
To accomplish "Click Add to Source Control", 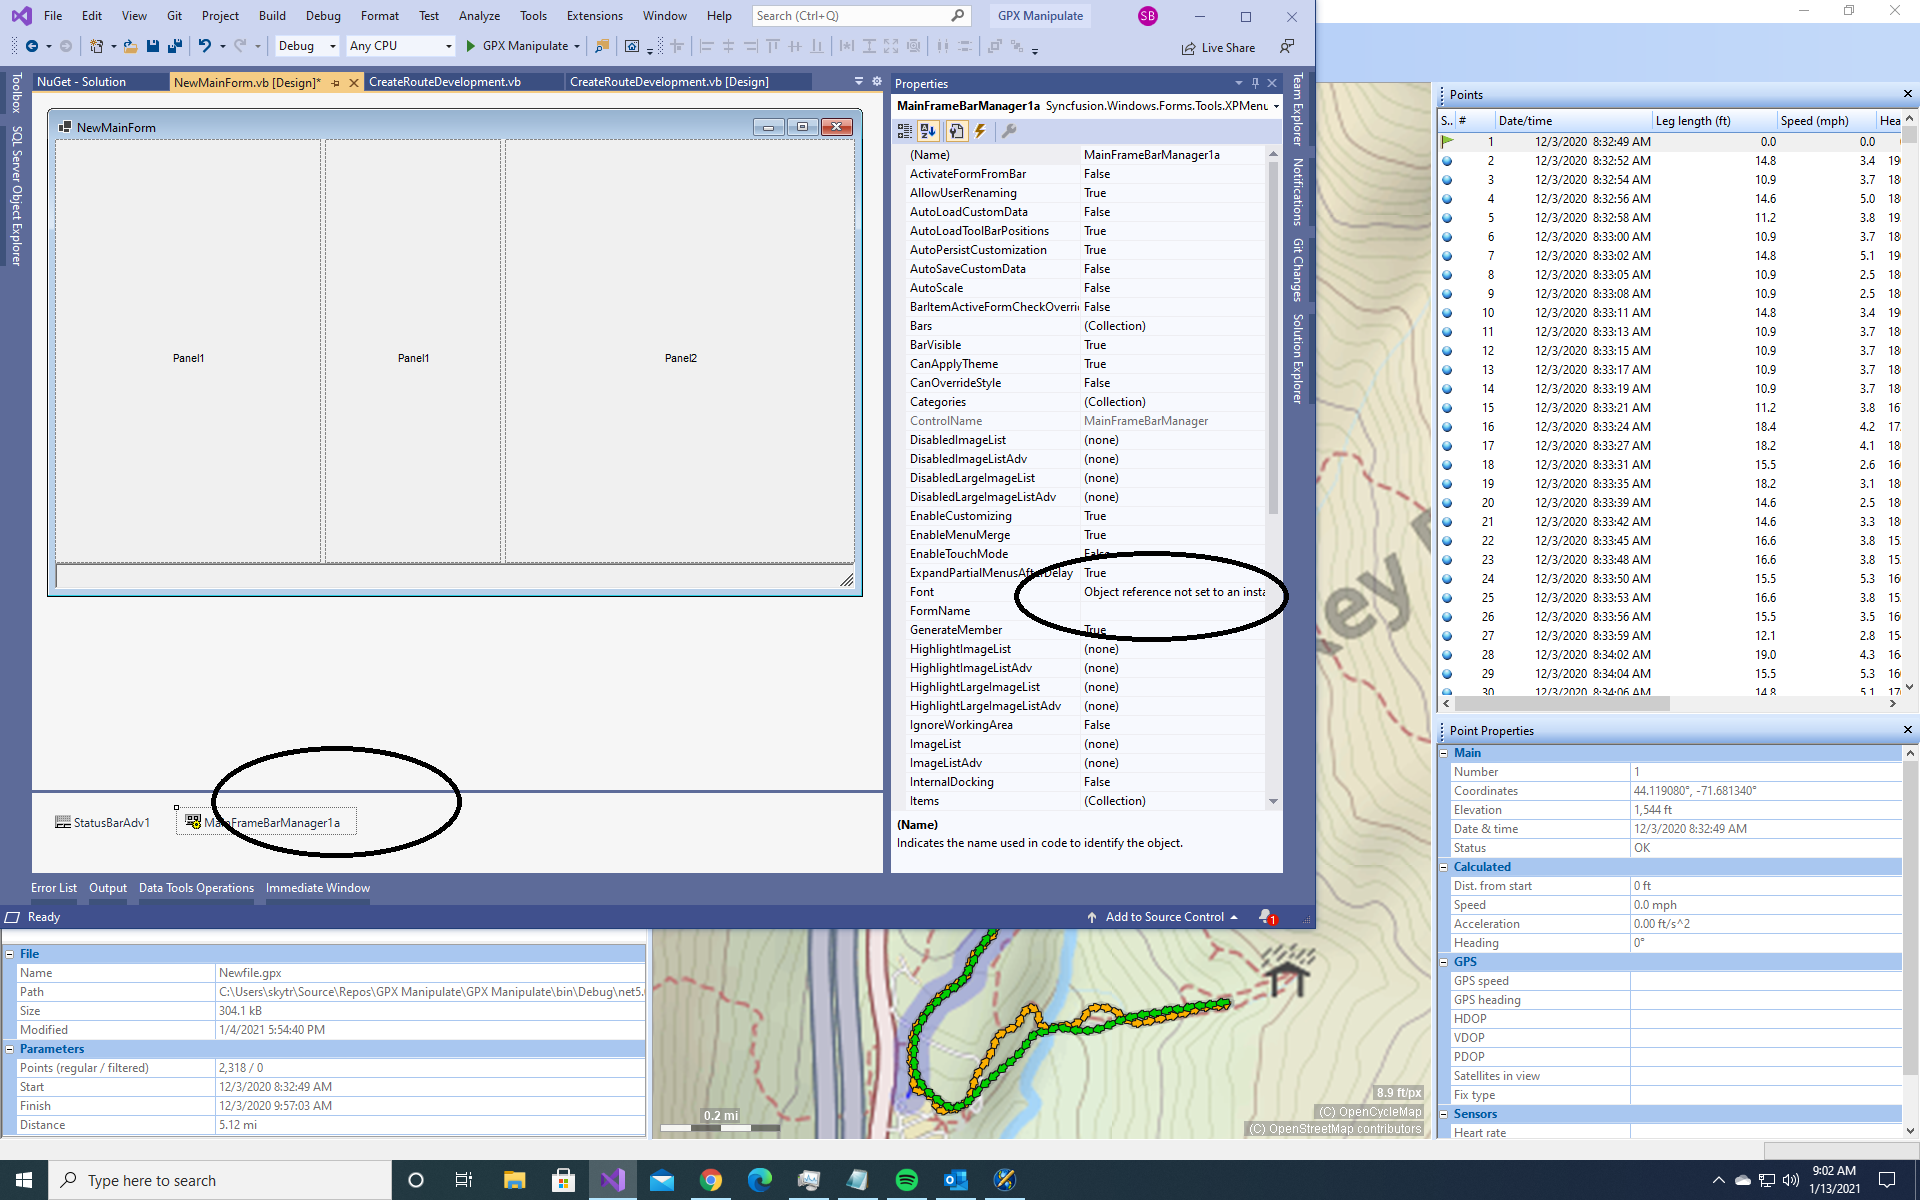I will 1163,917.
